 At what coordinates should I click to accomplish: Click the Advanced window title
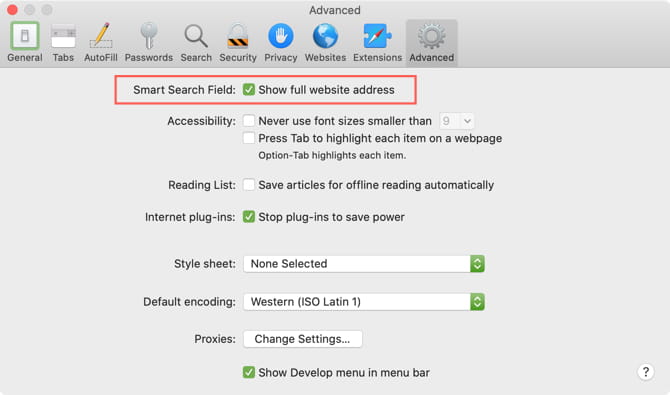coord(335,10)
